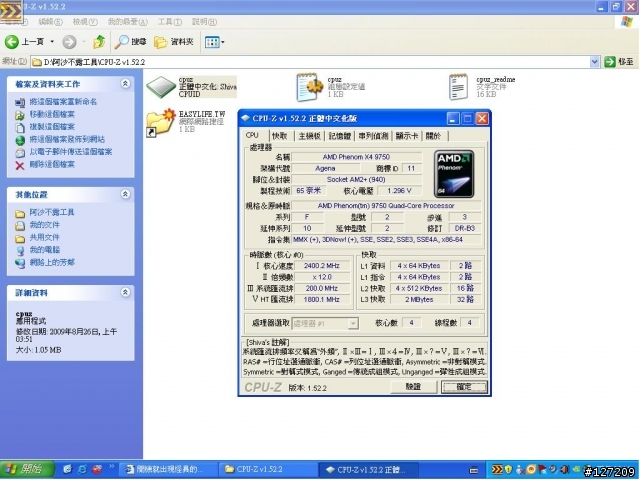This screenshot has width=640, height=480.
Task: Select the cpuz_readme text file
Action: point(458,87)
